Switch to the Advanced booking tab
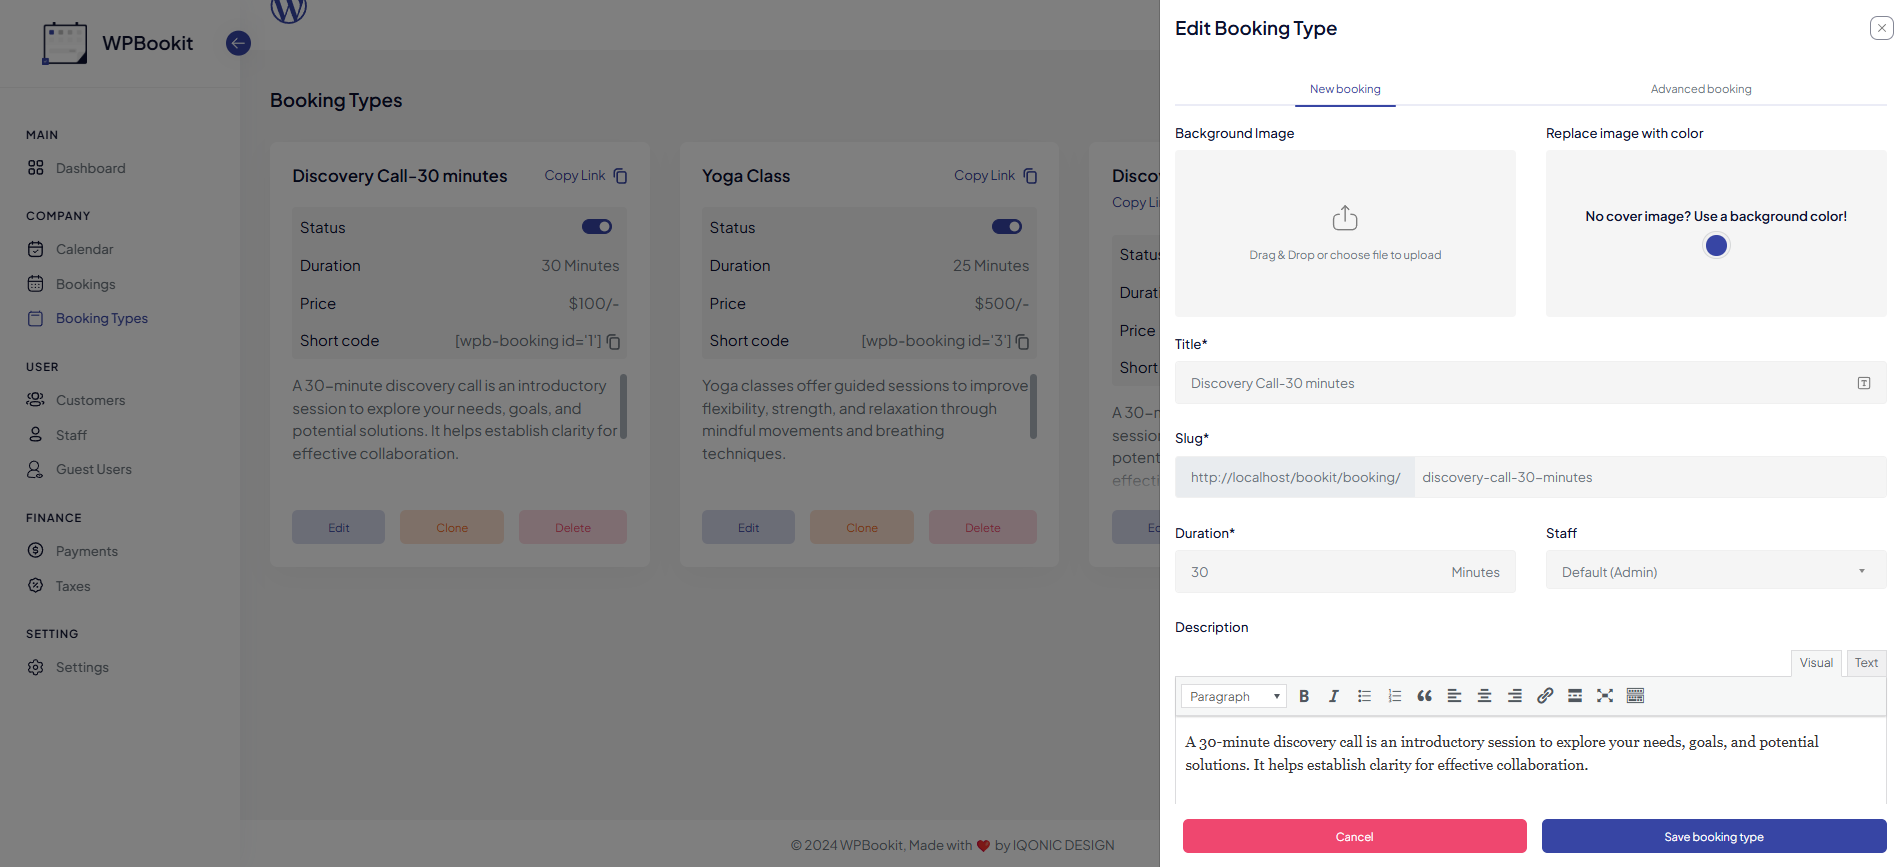The height and width of the screenshot is (867, 1899). [x=1701, y=89]
